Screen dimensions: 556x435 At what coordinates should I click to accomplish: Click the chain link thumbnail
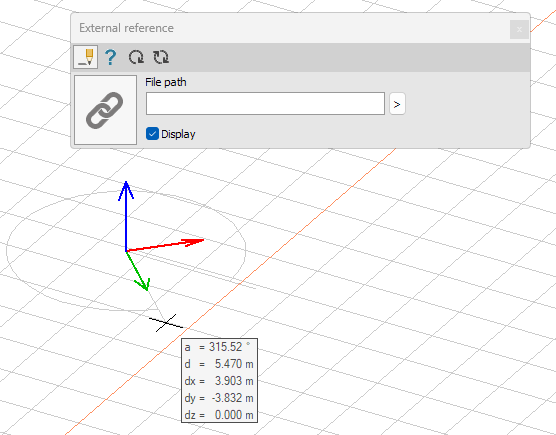(x=105, y=110)
